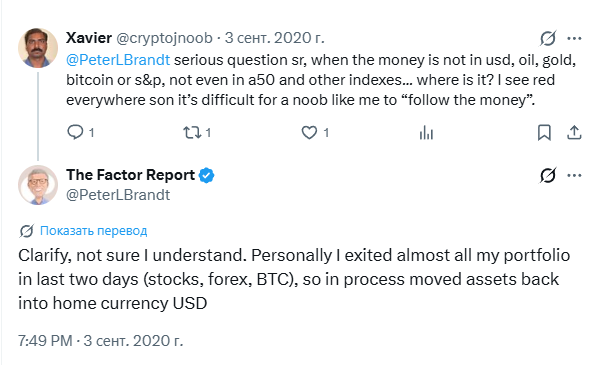Click @PeterLBrandt handle under The Factor Report
Screen dimensions: 599x365
pyautogui.click(x=118, y=195)
